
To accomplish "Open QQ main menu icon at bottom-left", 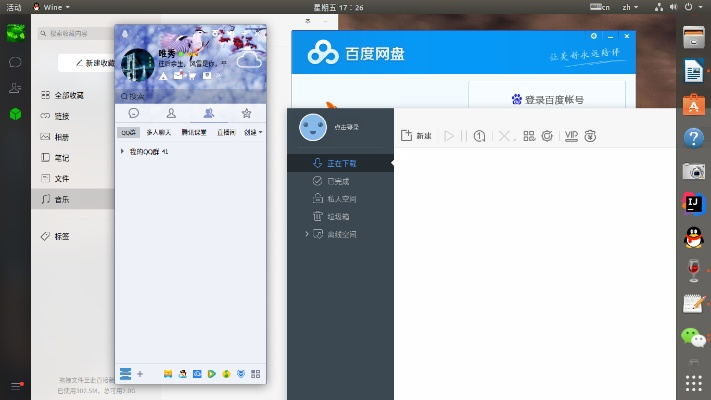I will tap(125, 373).
